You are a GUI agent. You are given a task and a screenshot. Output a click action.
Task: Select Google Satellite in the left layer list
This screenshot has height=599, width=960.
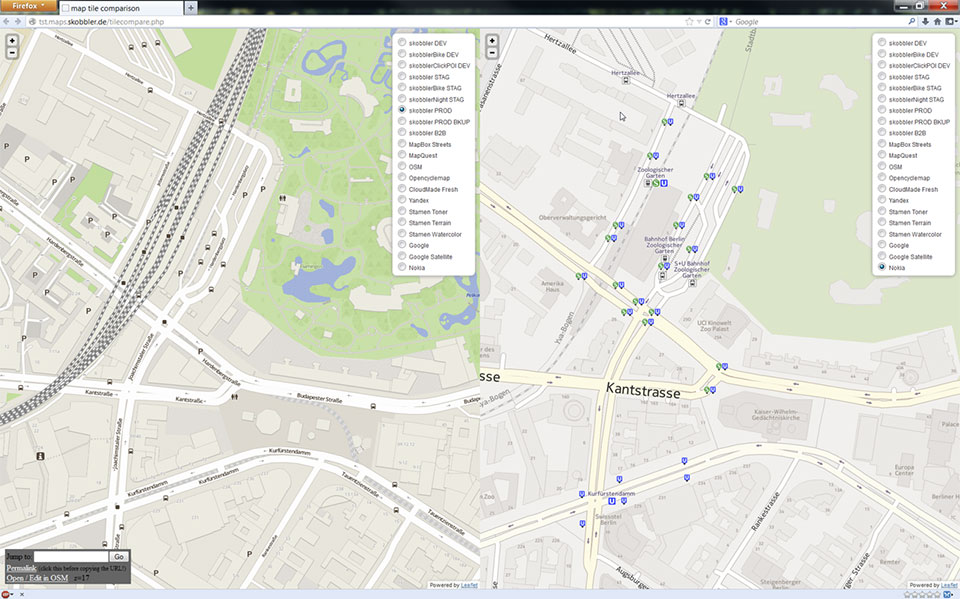point(402,256)
